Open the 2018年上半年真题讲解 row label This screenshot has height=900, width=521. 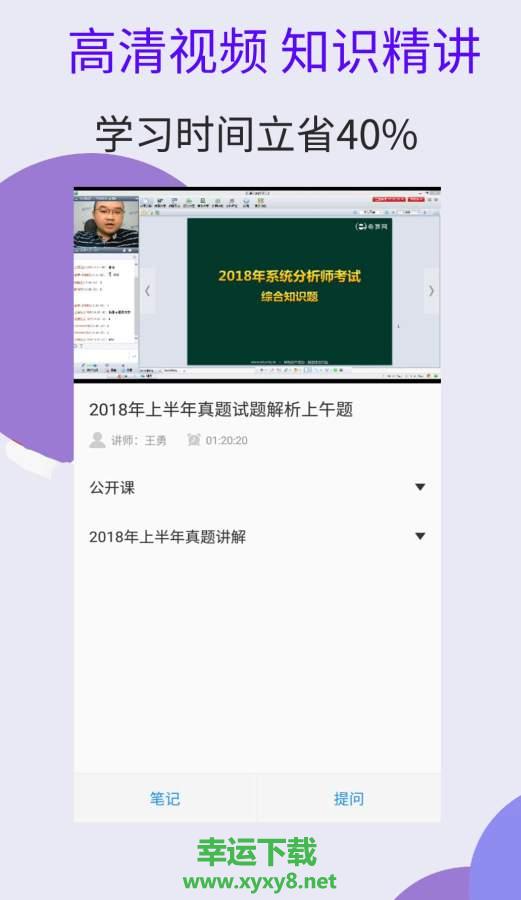click(168, 537)
